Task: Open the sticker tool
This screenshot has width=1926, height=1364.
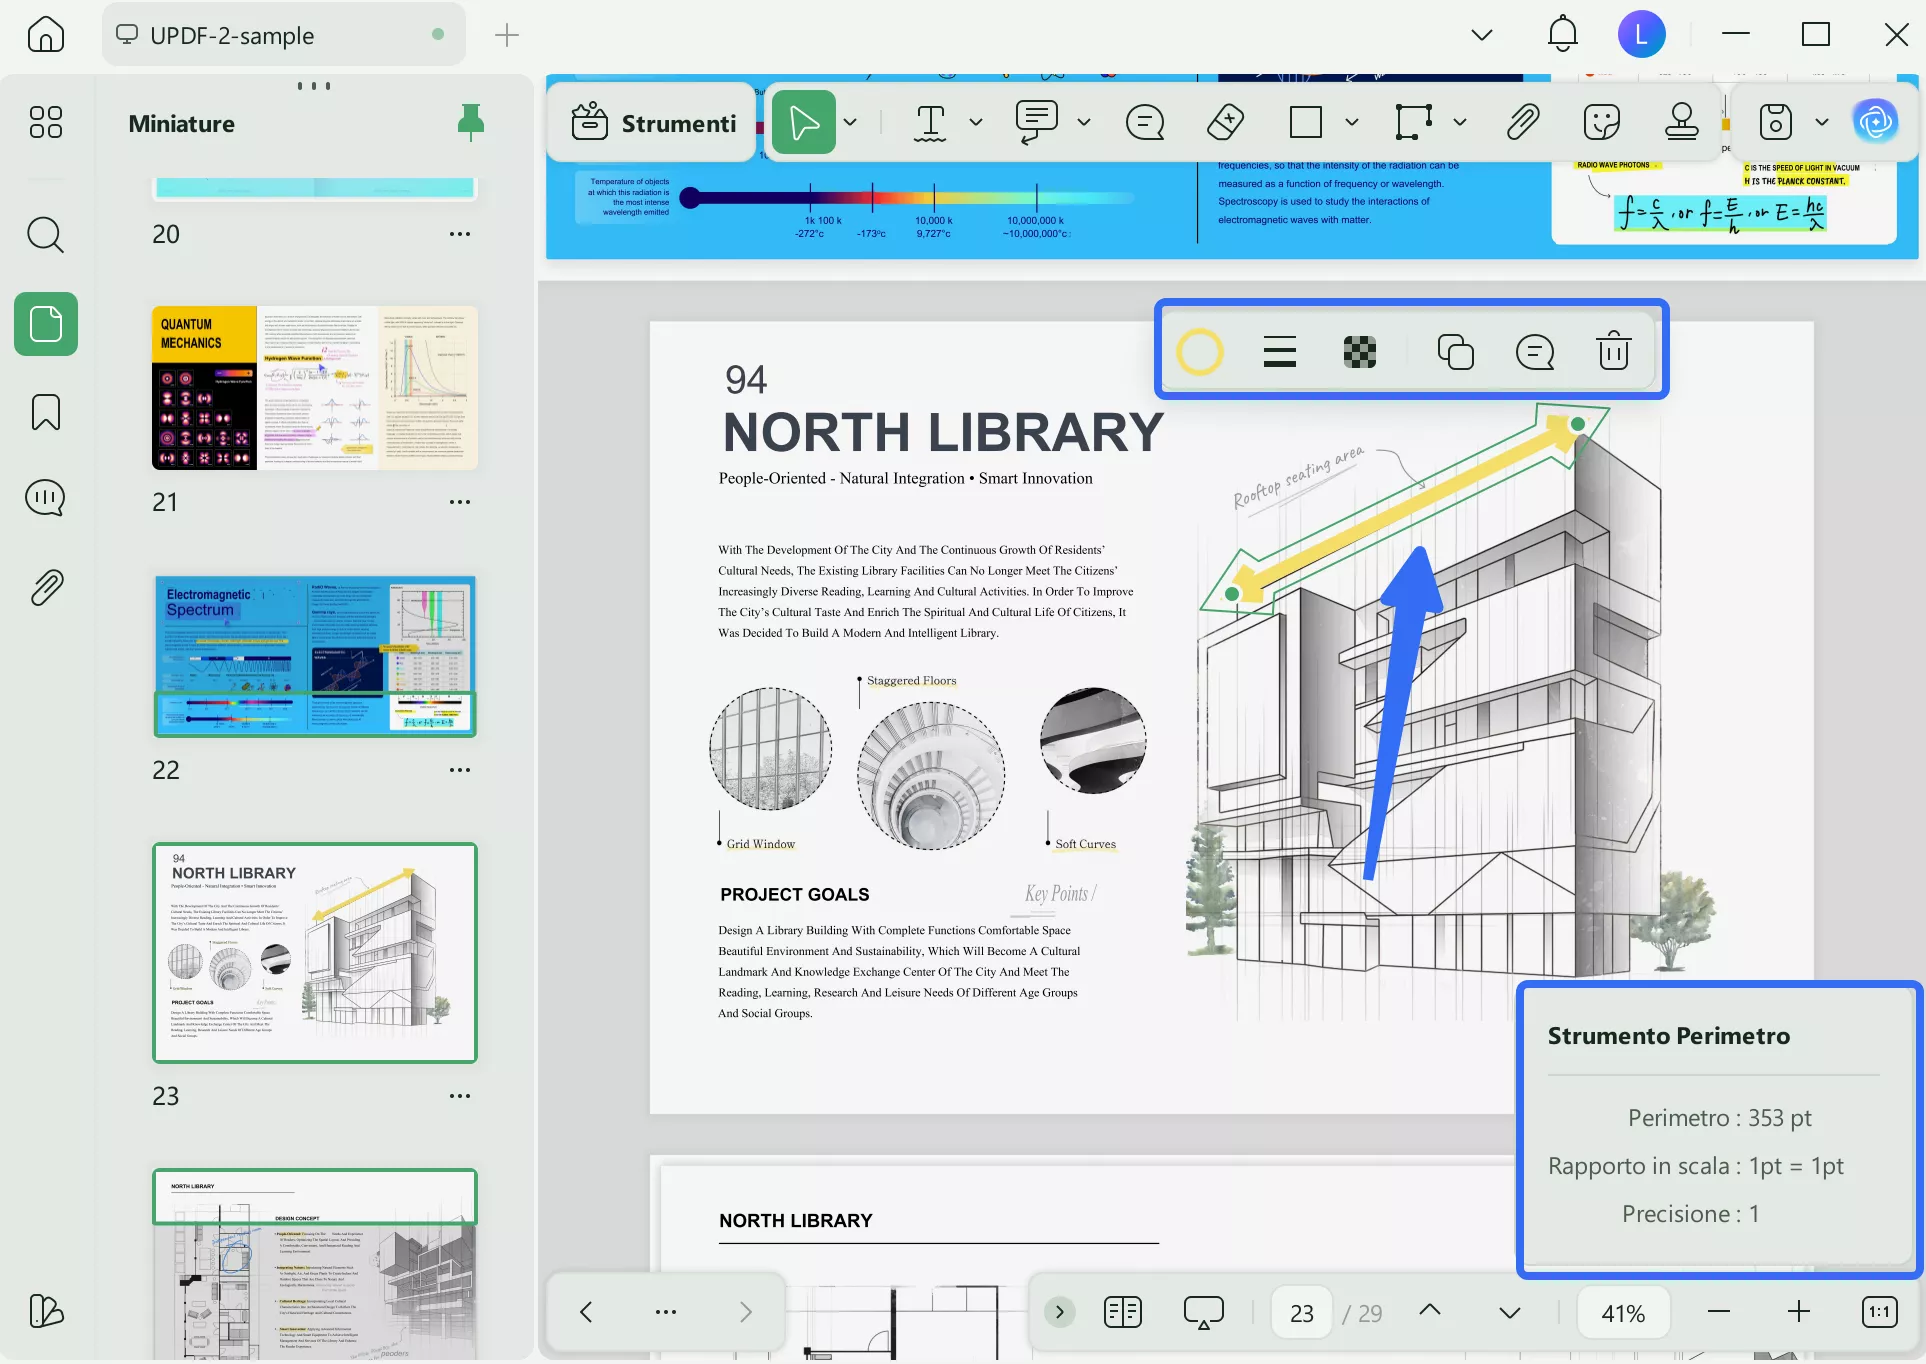Action: 1601,122
